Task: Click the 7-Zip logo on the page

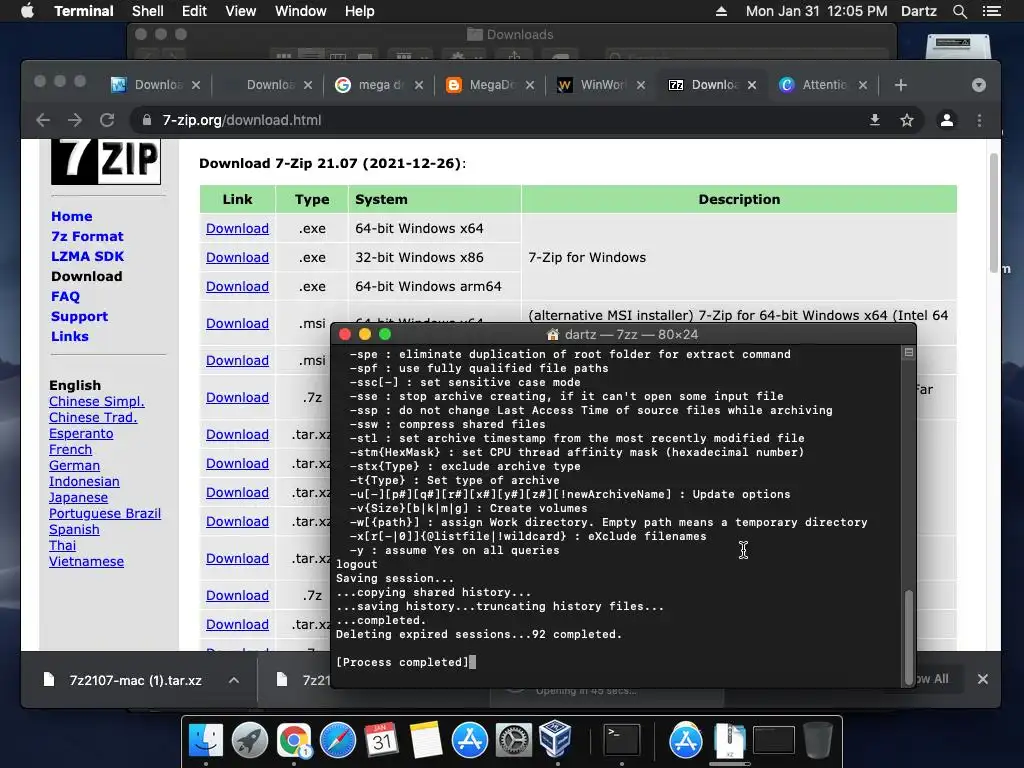Action: coord(106,161)
